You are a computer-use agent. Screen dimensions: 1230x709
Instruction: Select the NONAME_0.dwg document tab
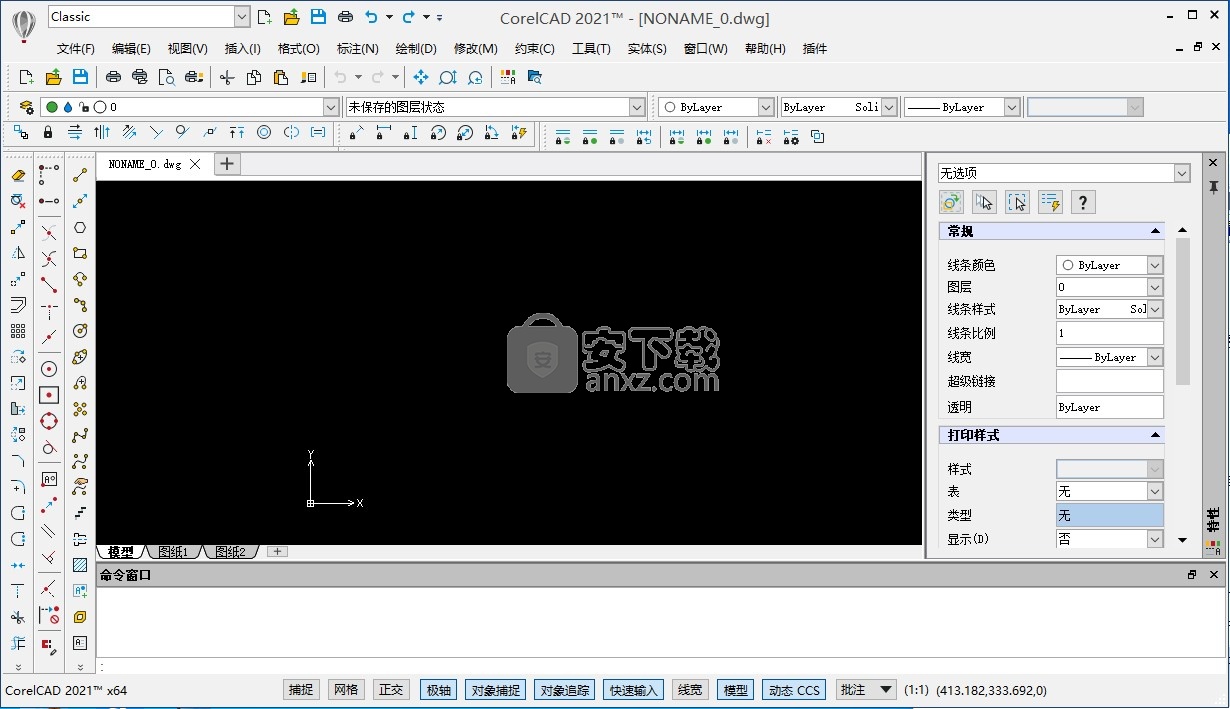145,164
